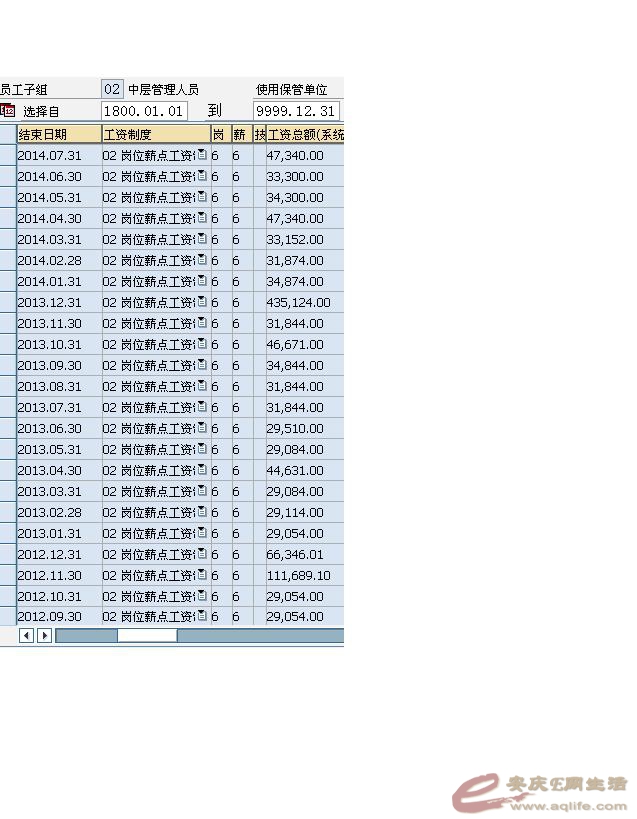Select the 薪 column header
This screenshot has width=637, height=819.
pyautogui.click(x=242, y=134)
